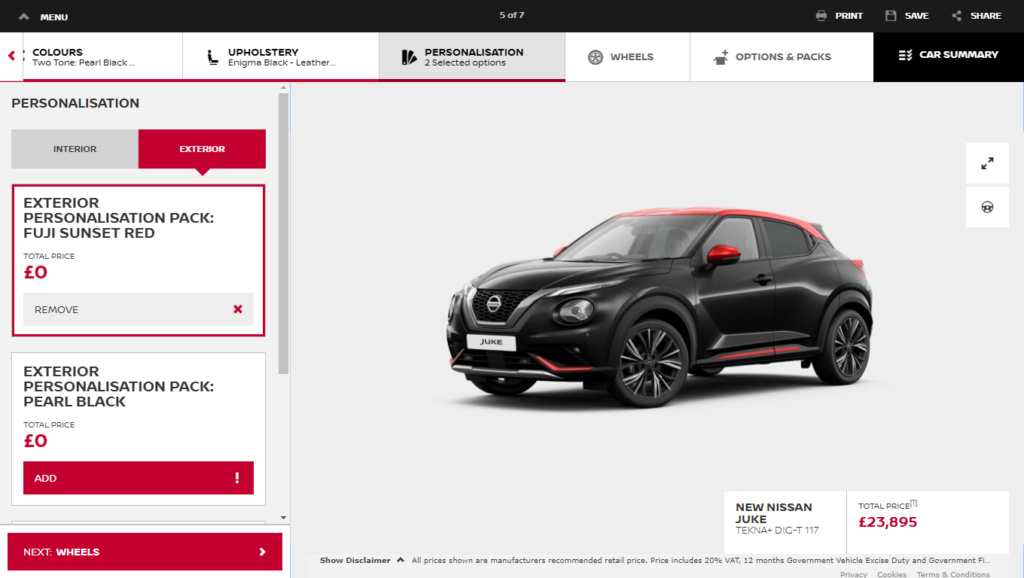Screen dimensions: 1024x578
Task: Click the total price £23,895
Action: pos(888,522)
